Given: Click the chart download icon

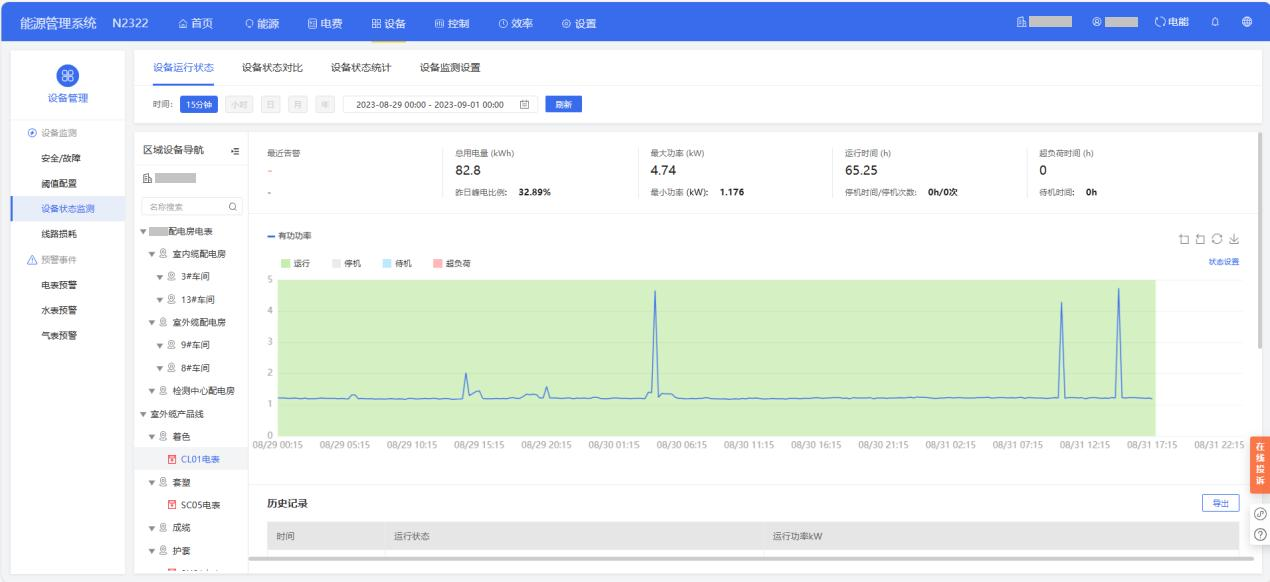Looking at the screenshot, I should (1234, 239).
